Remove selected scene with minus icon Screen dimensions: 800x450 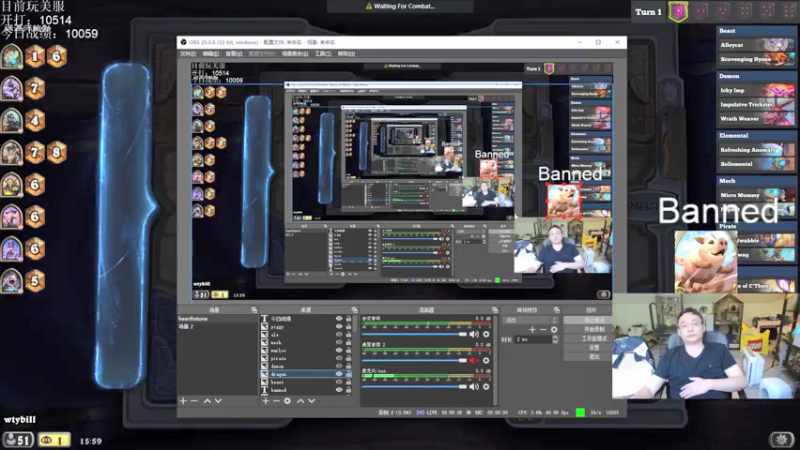(x=194, y=401)
